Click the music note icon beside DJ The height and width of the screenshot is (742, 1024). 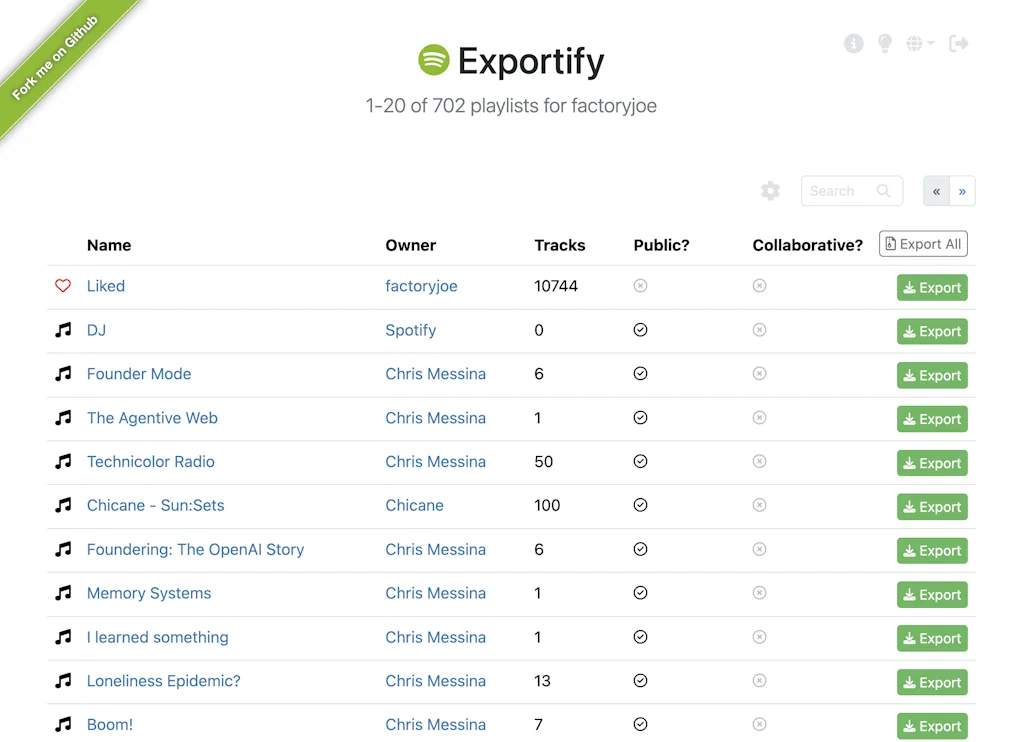[64, 330]
